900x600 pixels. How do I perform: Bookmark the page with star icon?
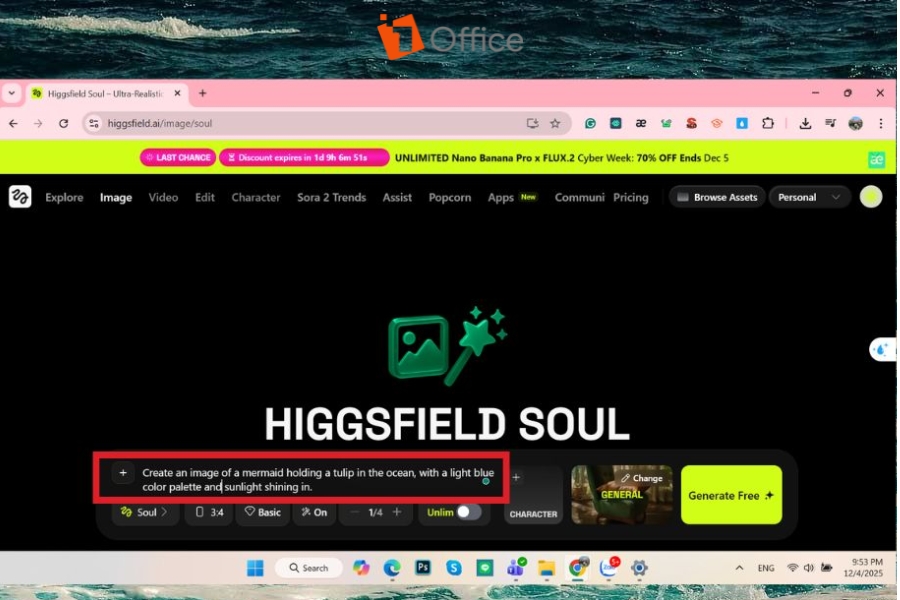[x=555, y=123]
